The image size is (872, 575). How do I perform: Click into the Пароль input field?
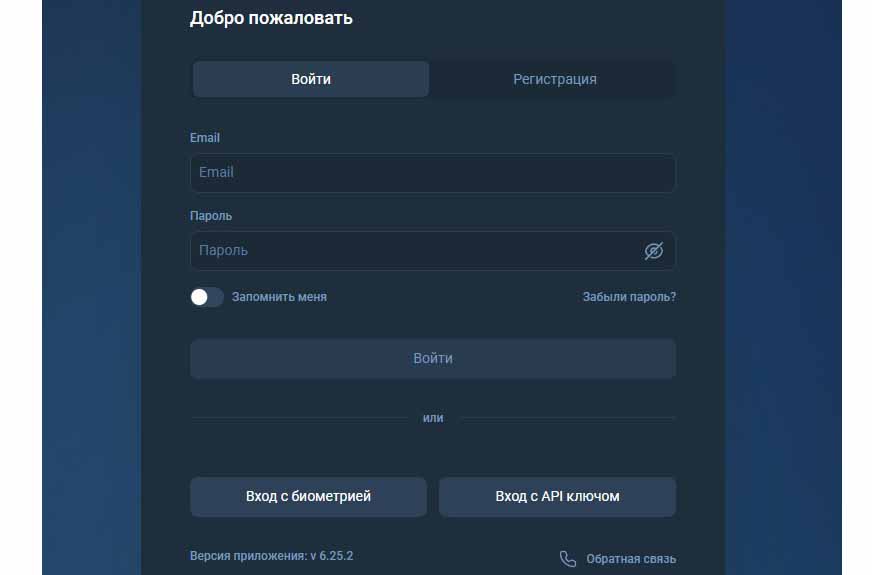pyautogui.click(x=433, y=251)
